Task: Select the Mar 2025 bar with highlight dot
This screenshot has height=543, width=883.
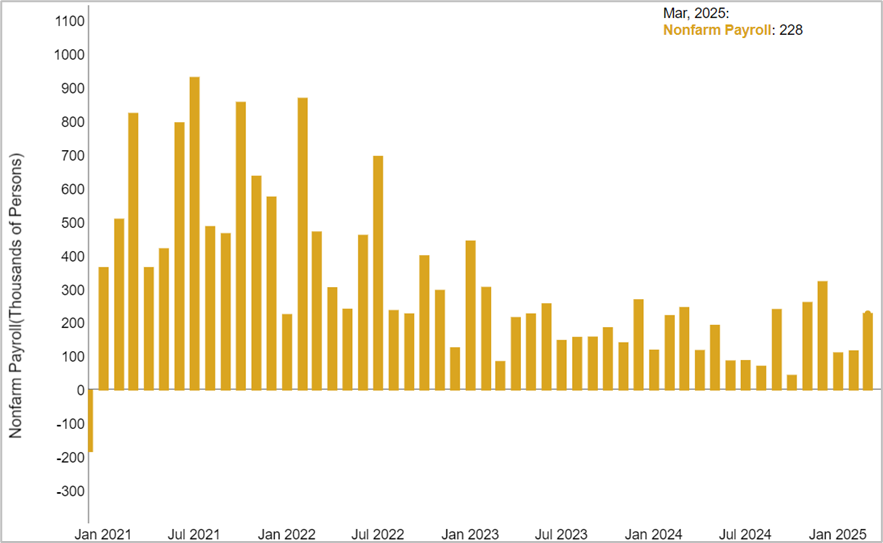Action: pyautogui.click(x=868, y=351)
